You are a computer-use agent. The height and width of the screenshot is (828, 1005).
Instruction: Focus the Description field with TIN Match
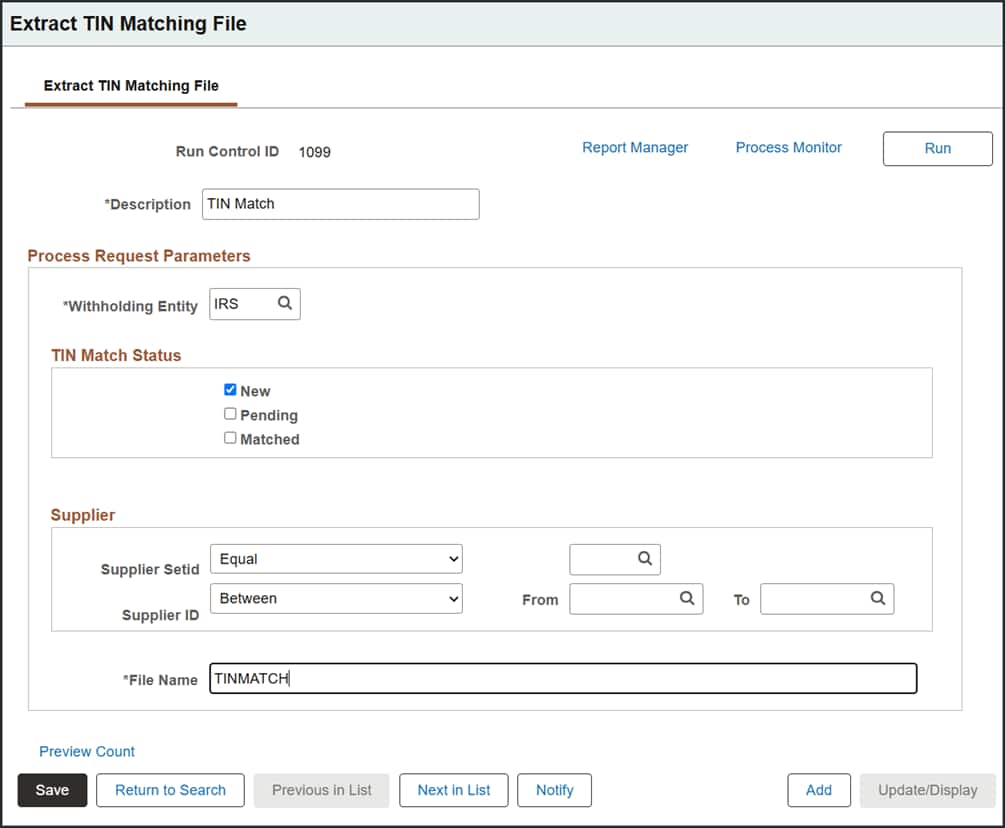[x=340, y=204]
